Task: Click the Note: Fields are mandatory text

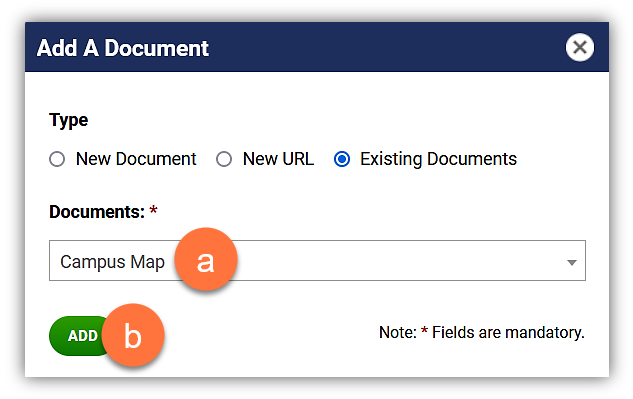Action: pyautogui.click(x=482, y=333)
